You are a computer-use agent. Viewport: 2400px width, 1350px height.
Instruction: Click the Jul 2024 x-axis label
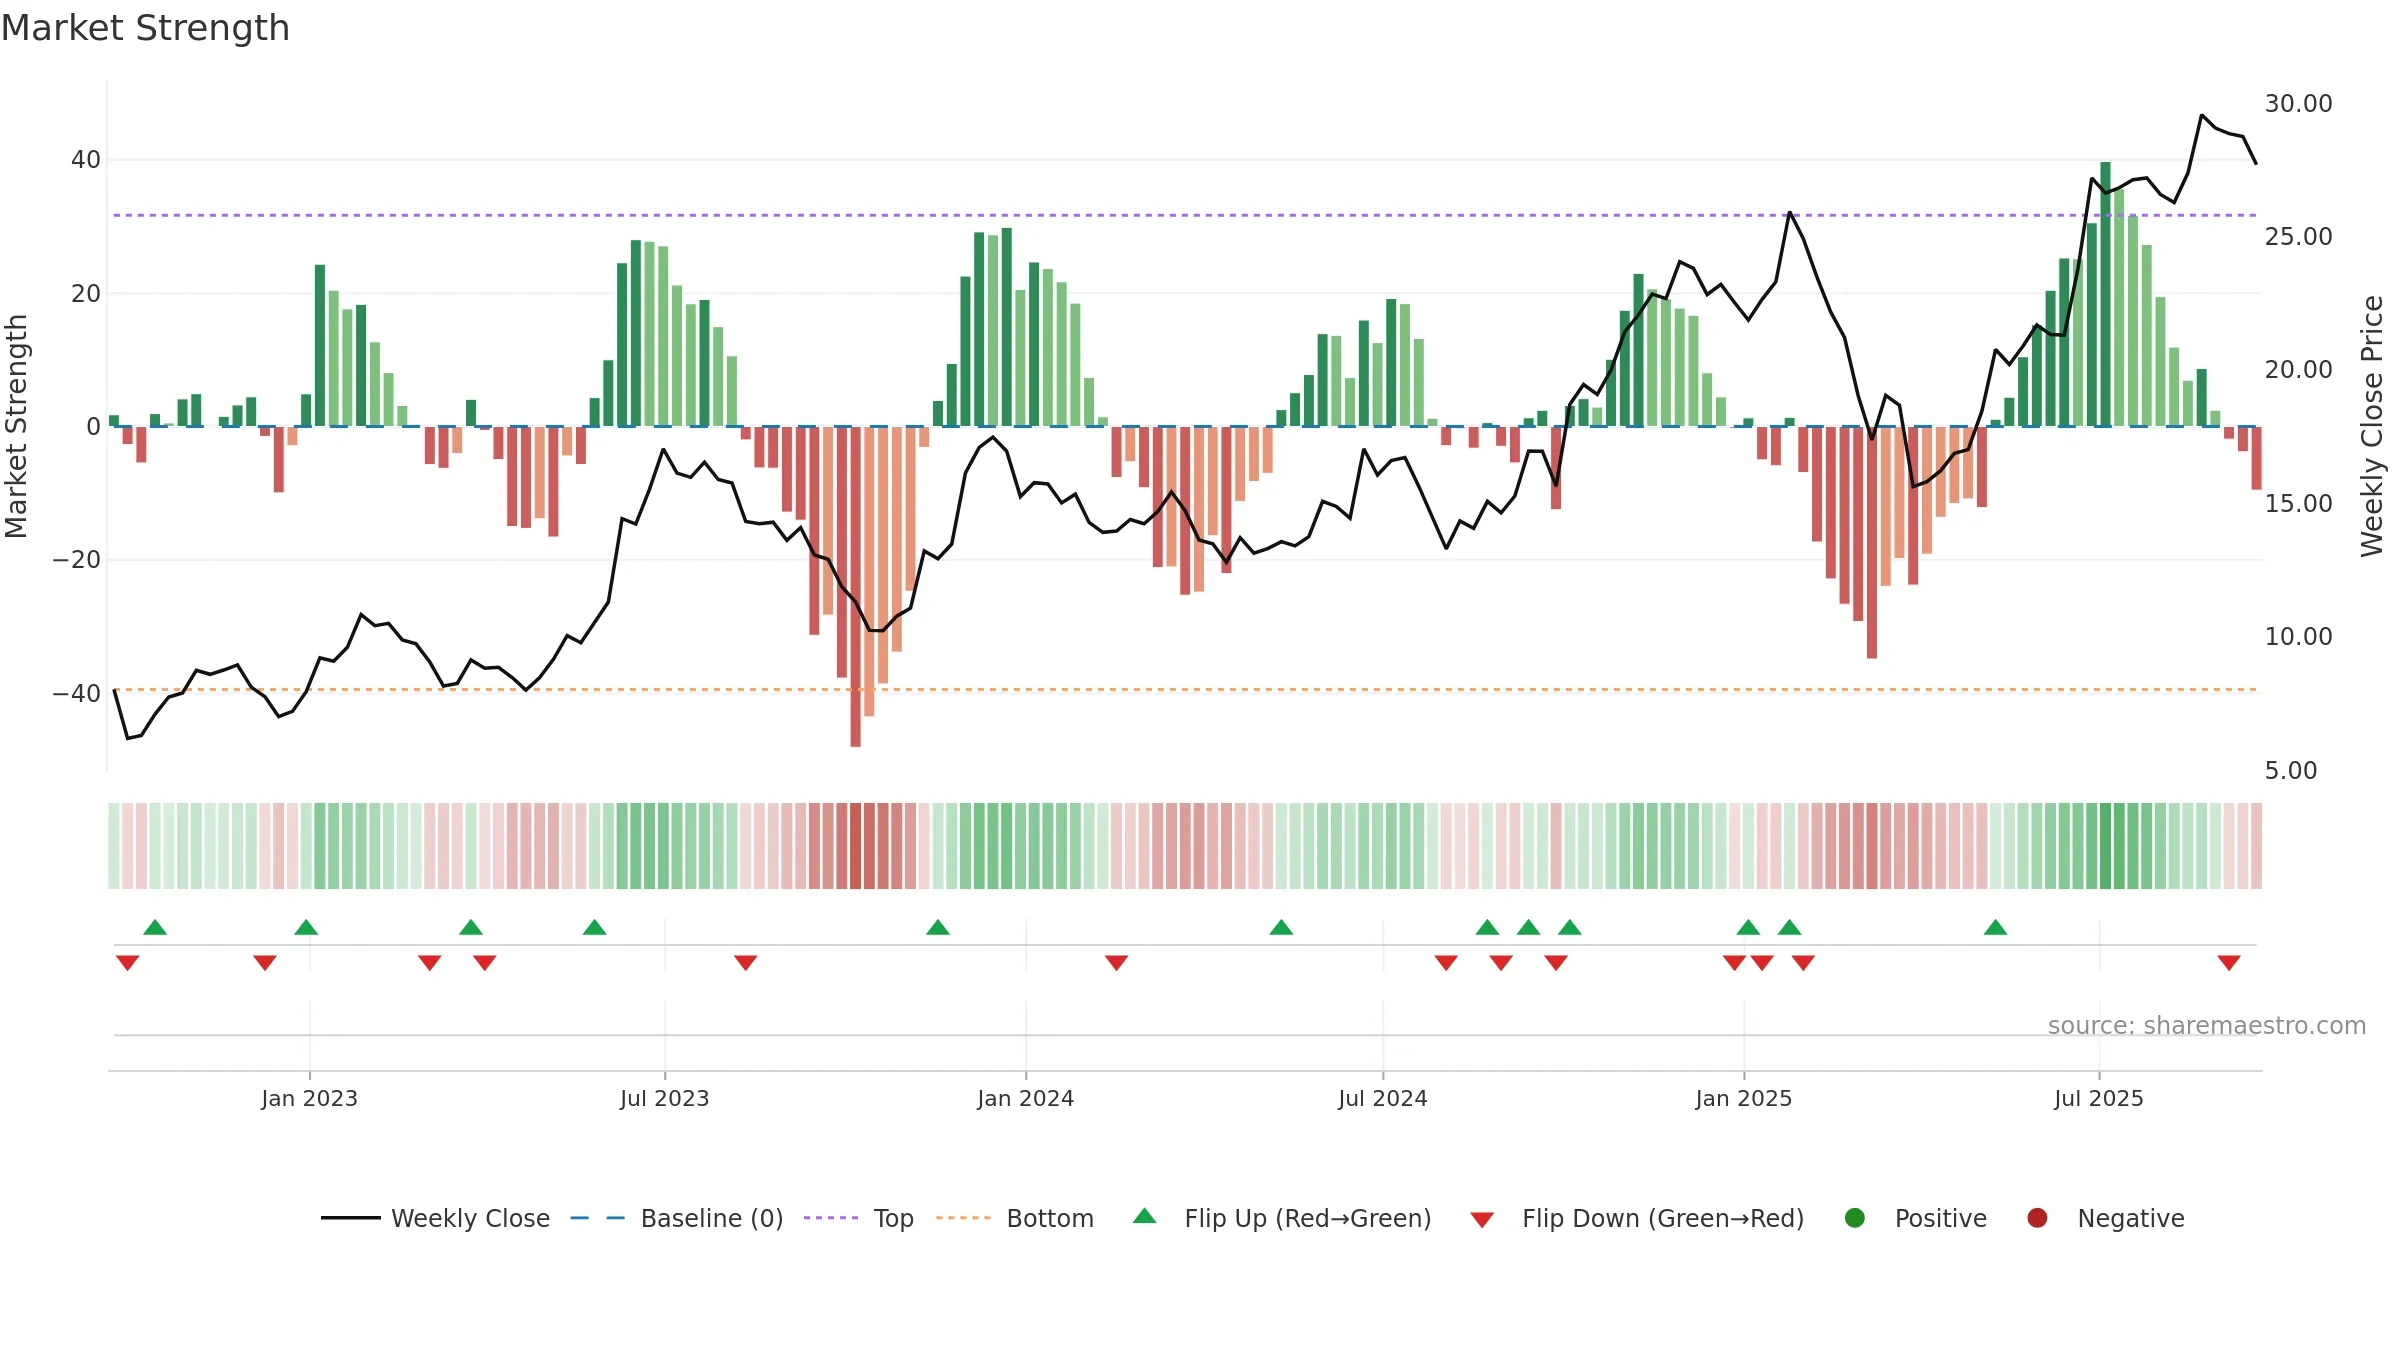tap(1382, 1098)
